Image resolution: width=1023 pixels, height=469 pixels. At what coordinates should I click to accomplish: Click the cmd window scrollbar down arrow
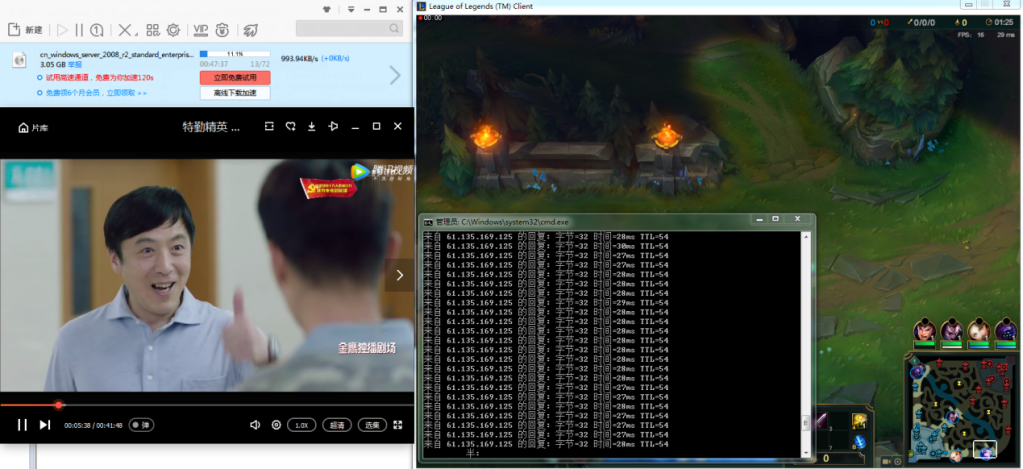806,452
